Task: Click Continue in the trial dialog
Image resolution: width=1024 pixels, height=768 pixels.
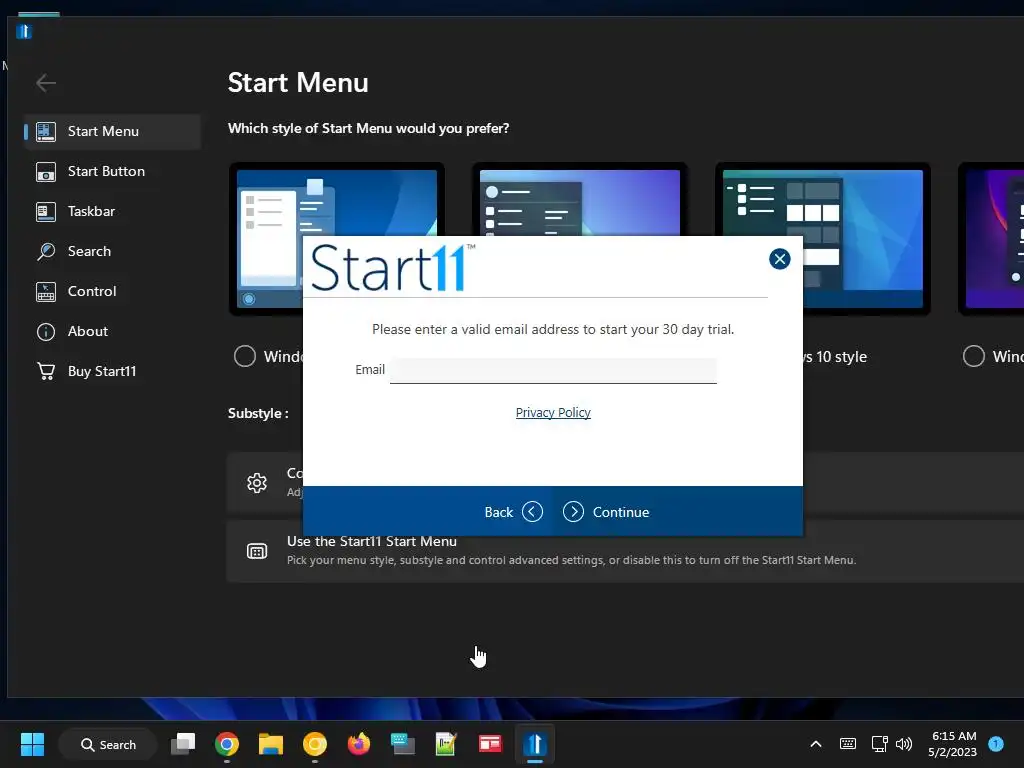Action: pyautogui.click(x=606, y=512)
